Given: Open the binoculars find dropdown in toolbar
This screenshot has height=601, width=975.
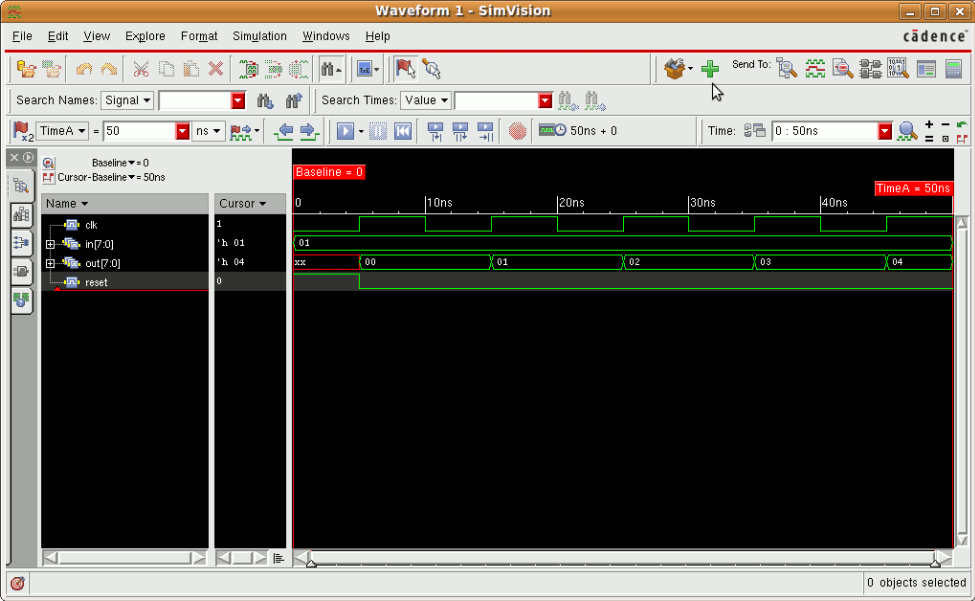Looking at the screenshot, I should [x=331, y=68].
